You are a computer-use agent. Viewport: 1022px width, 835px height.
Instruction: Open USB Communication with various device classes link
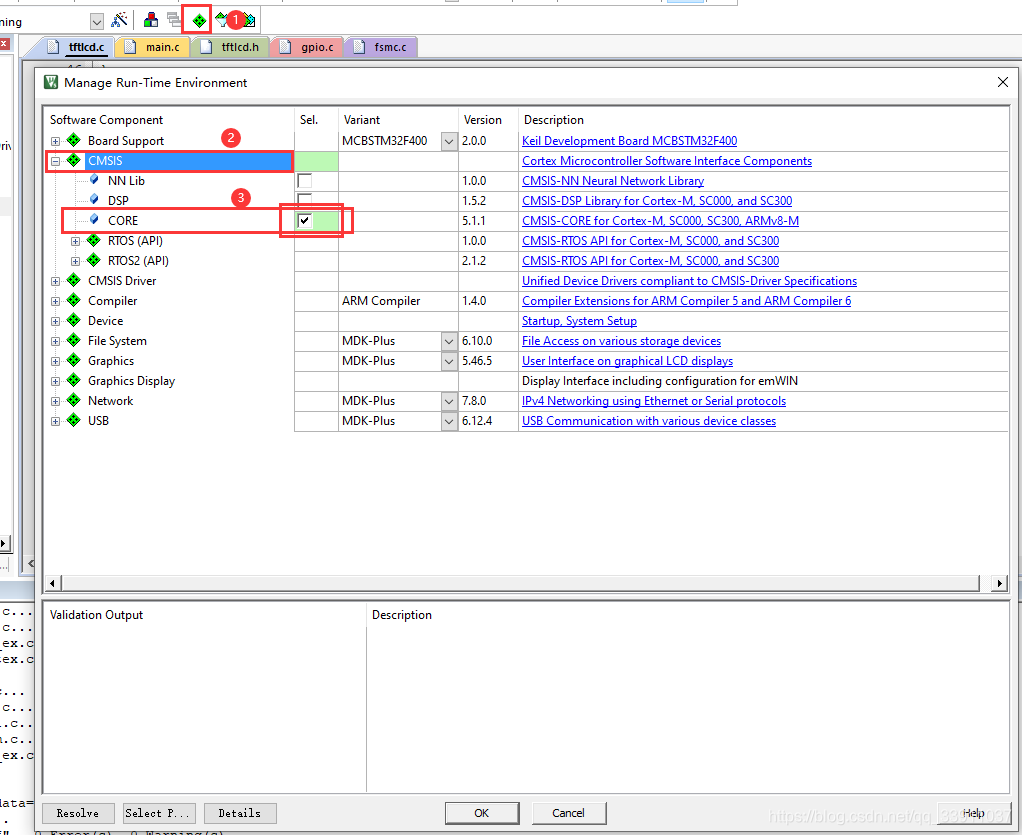(x=649, y=421)
